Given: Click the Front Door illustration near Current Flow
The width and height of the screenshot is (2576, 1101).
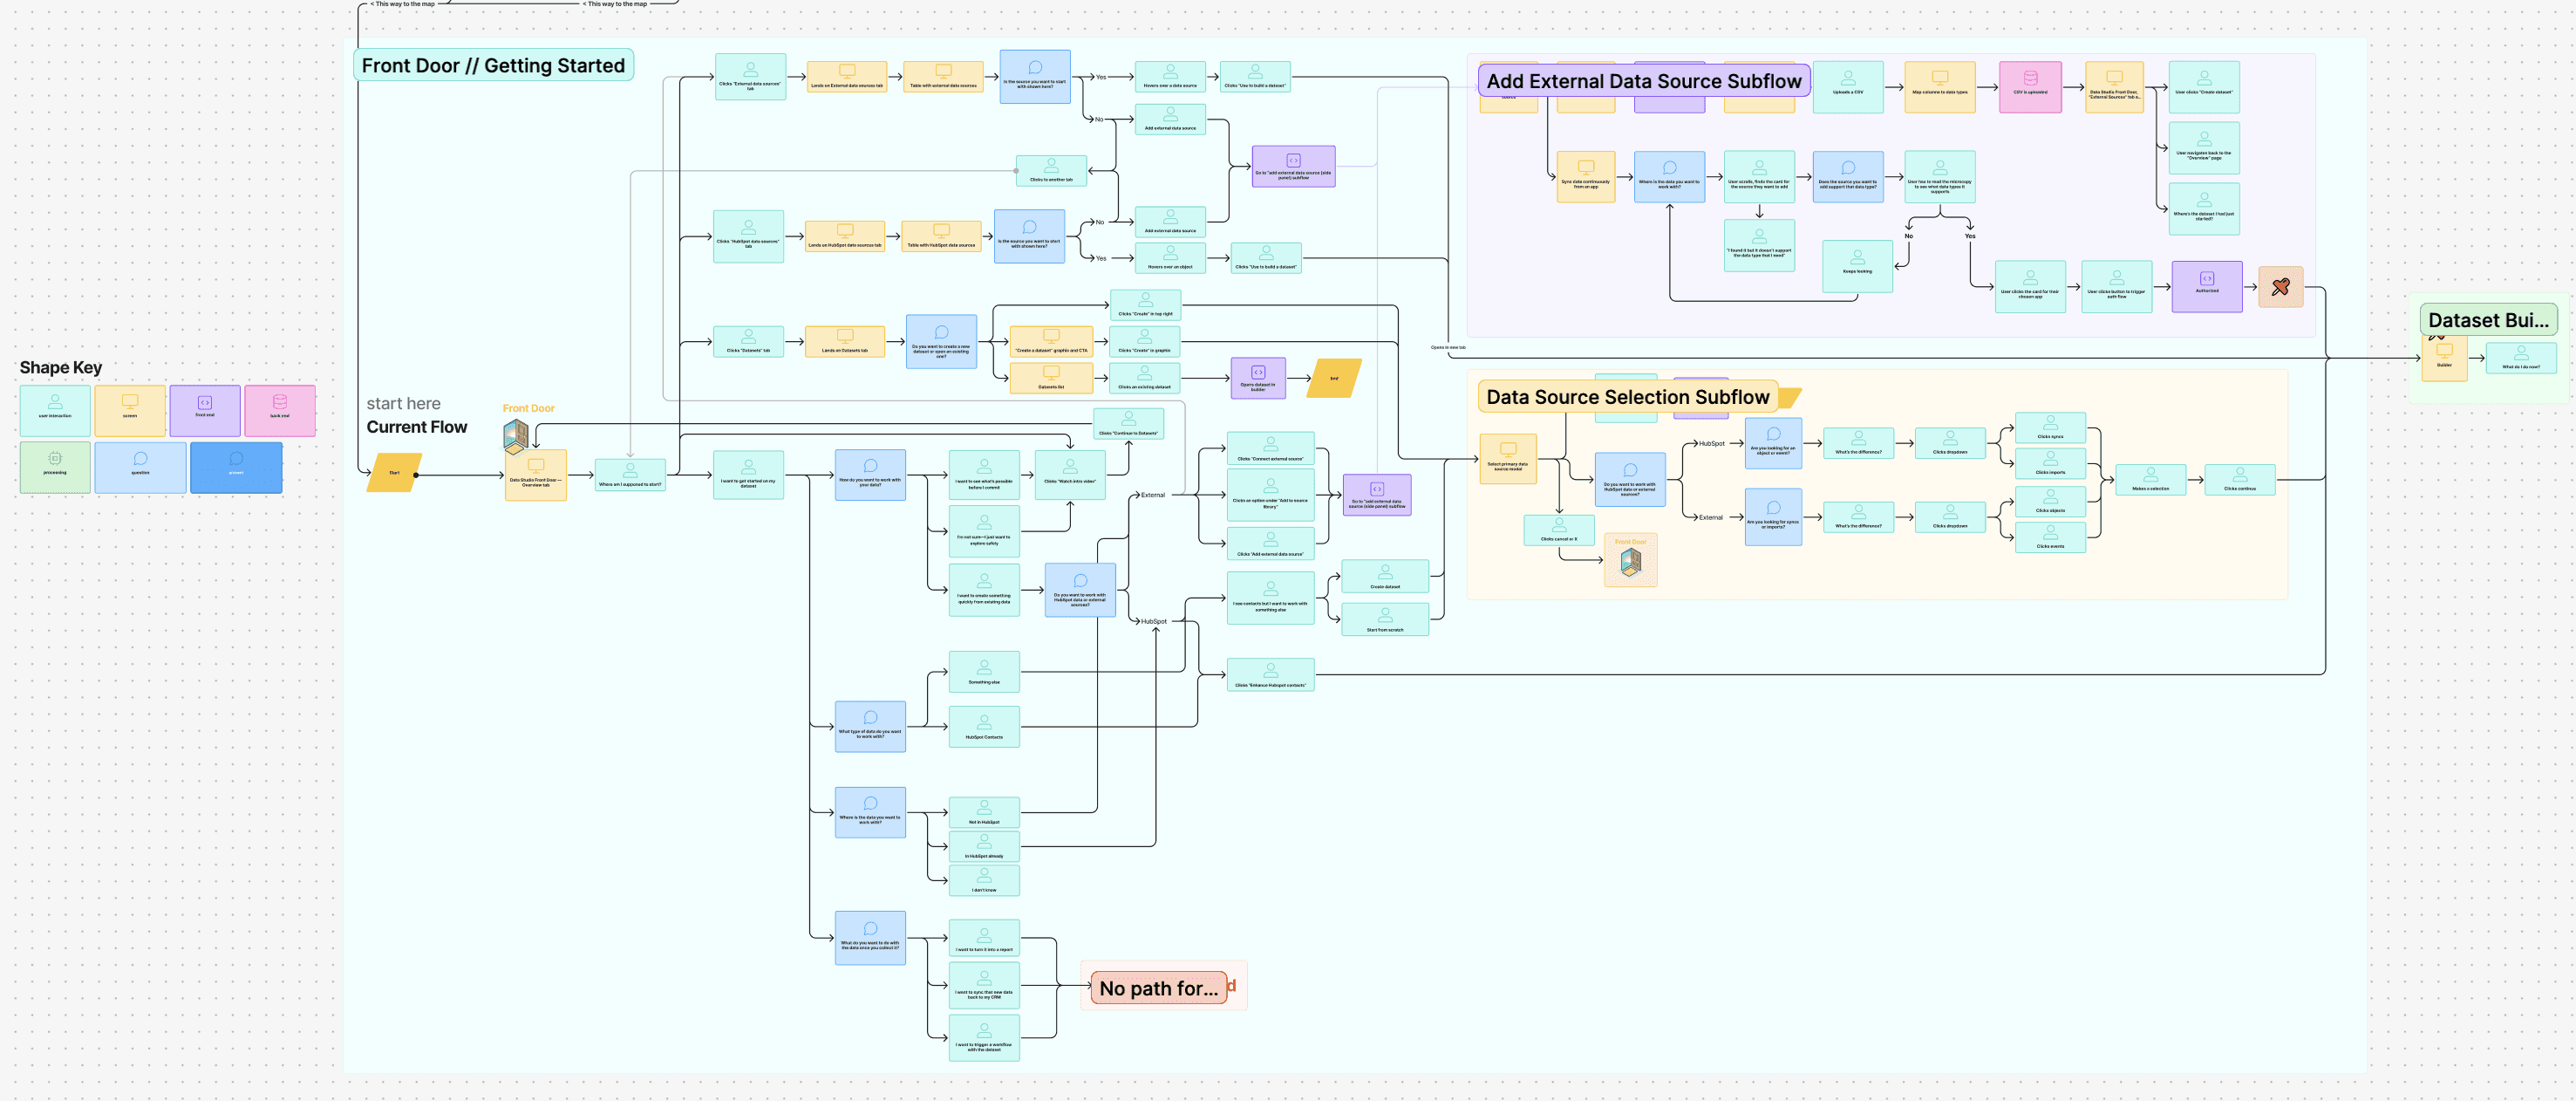Looking at the screenshot, I should tap(516, 436).
